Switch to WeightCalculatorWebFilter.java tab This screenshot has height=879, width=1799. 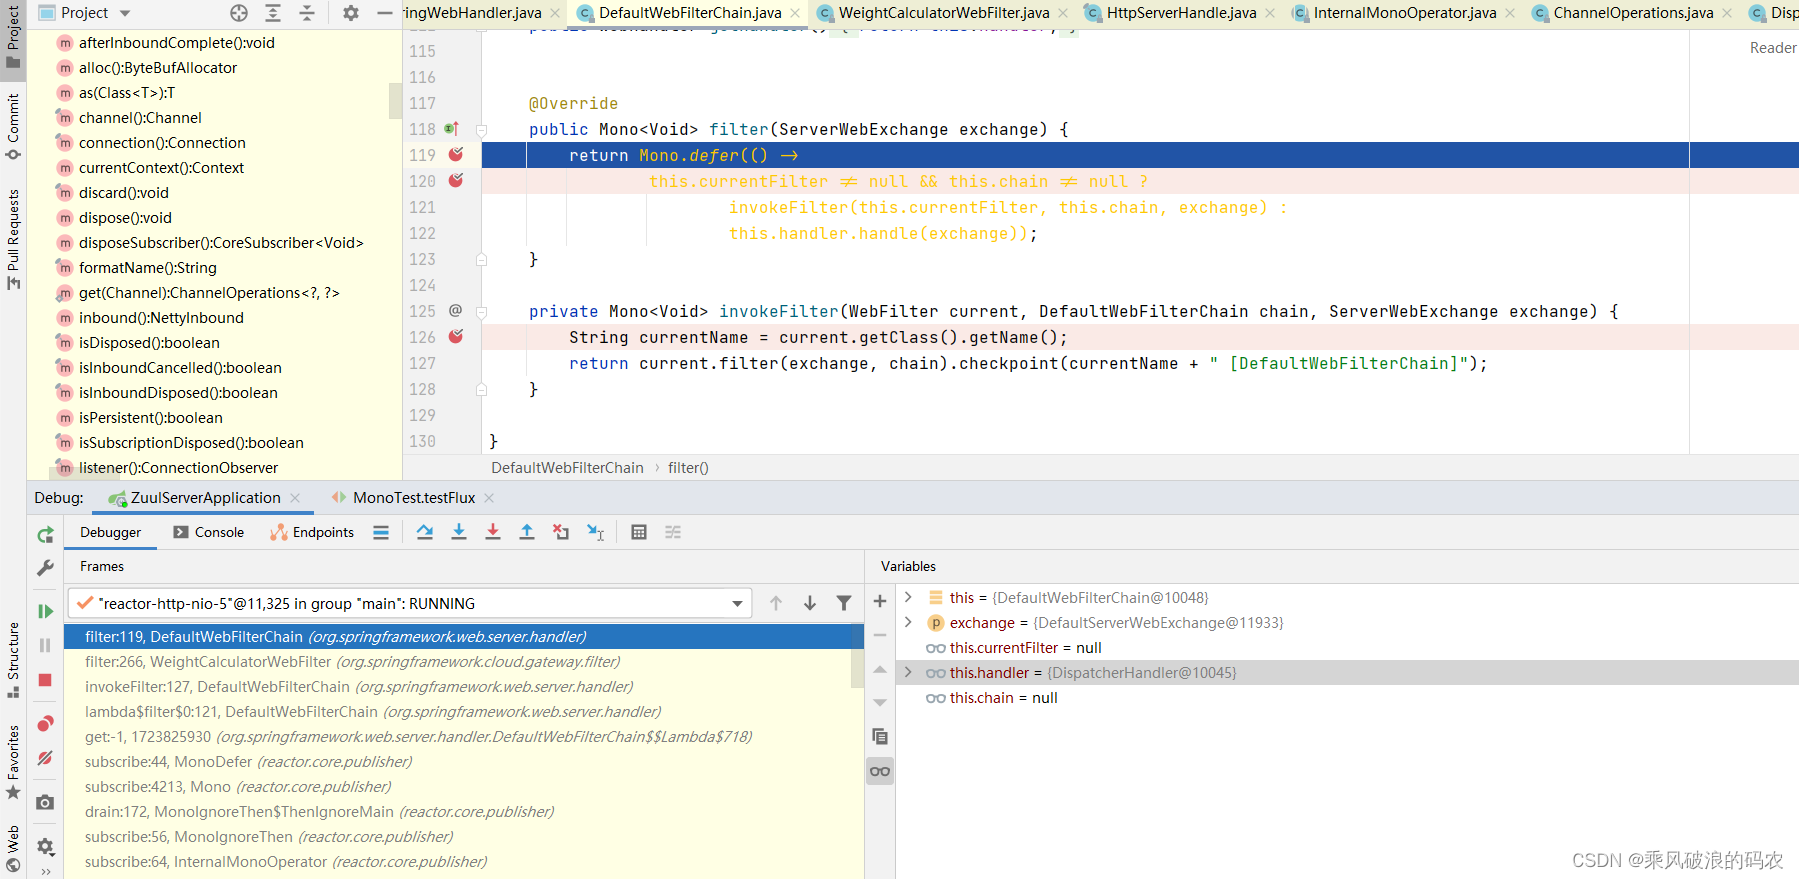944,13
